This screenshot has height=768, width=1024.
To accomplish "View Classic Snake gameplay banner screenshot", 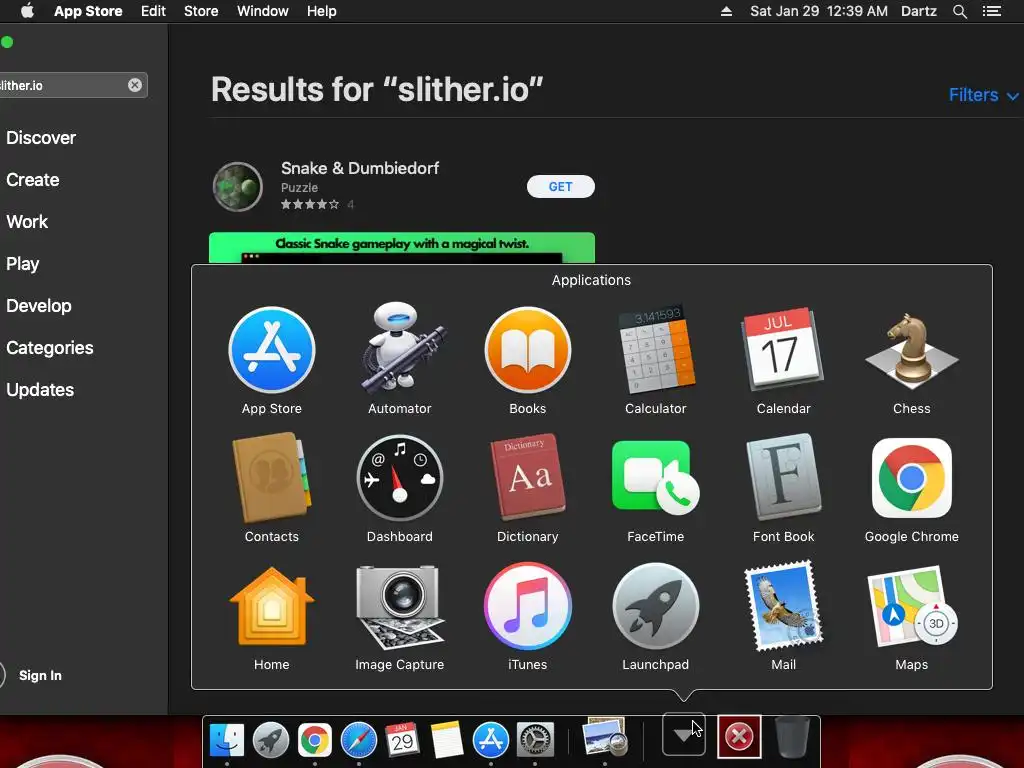I will tap(402, 248).
